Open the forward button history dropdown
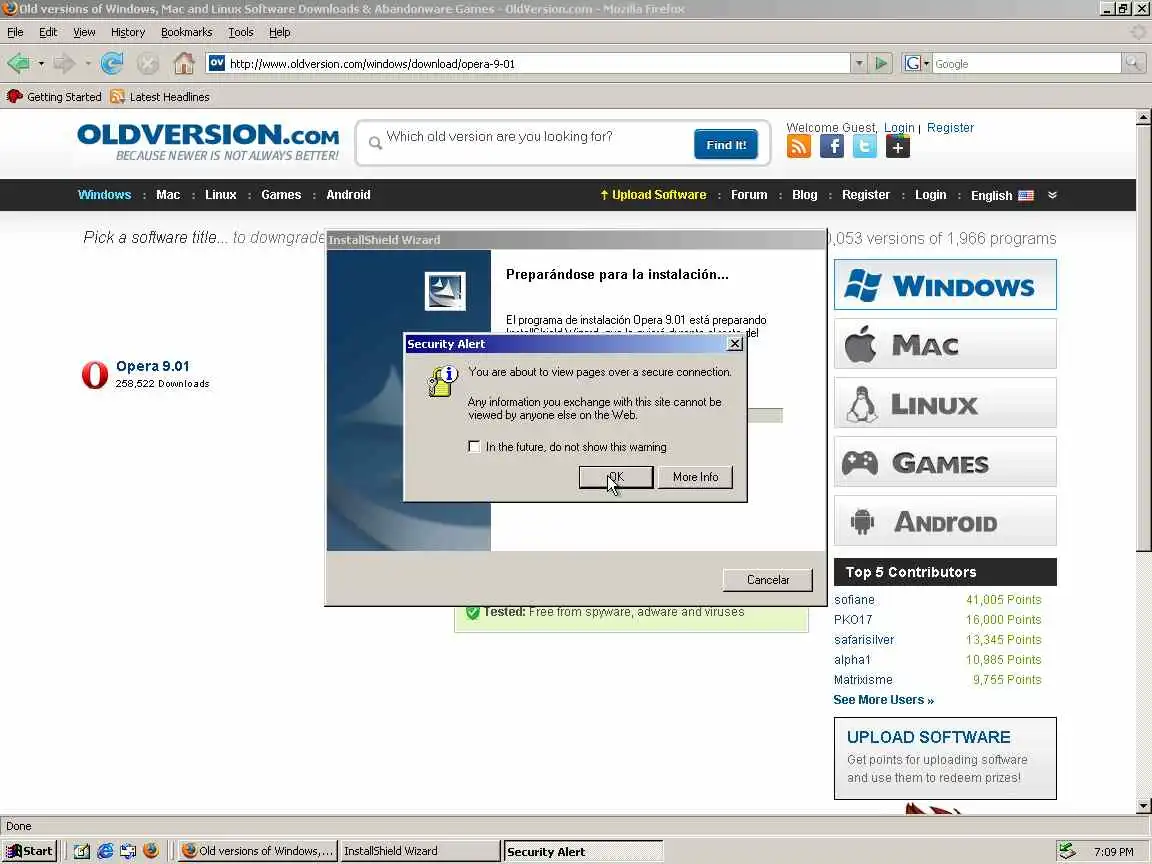Image resolution: width=1152 pixels, height=864 pixels. (87, 63)
